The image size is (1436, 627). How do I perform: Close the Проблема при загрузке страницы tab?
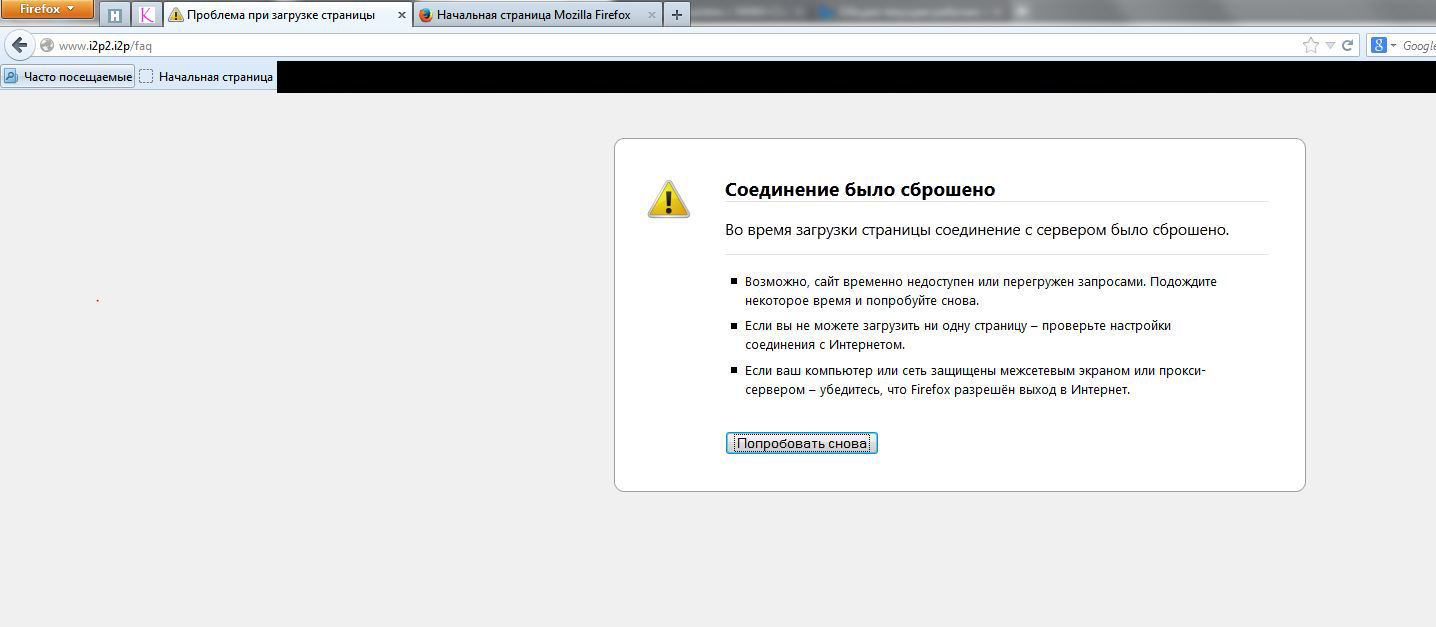tap(400, 15)
